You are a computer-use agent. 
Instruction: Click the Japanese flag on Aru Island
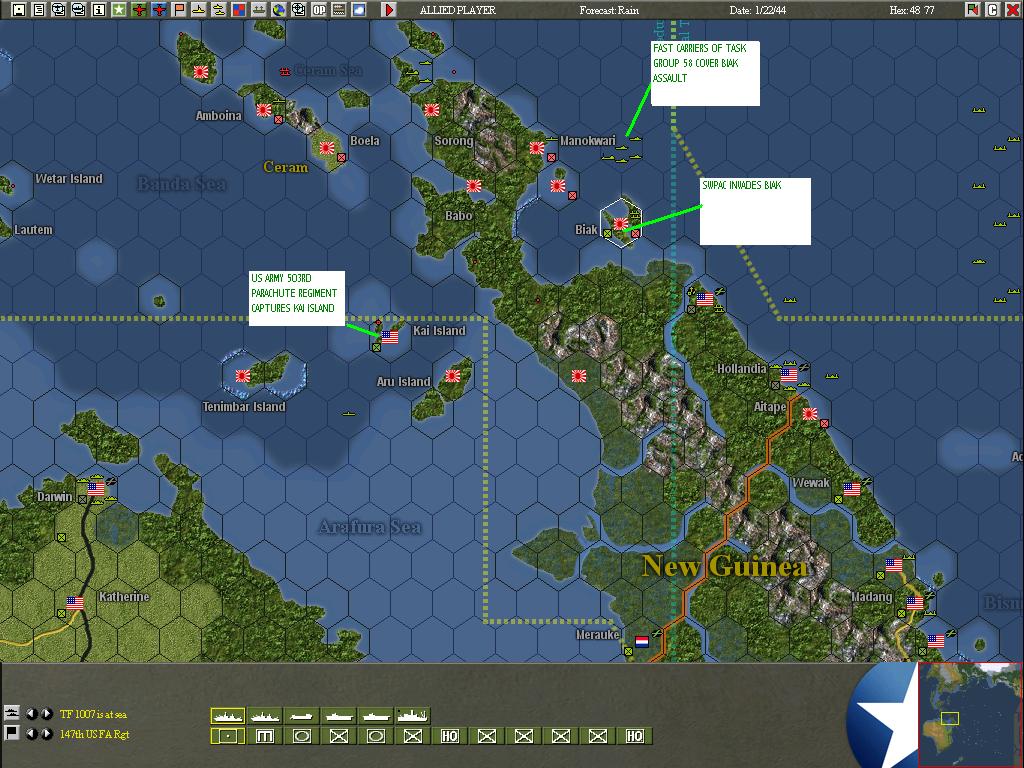[453, 376]
